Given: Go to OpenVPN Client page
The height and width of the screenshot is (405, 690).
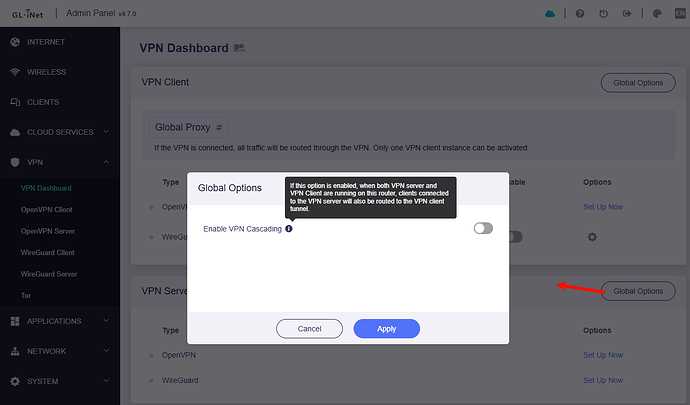Looking at the screenshot, I should pos(47,210).
